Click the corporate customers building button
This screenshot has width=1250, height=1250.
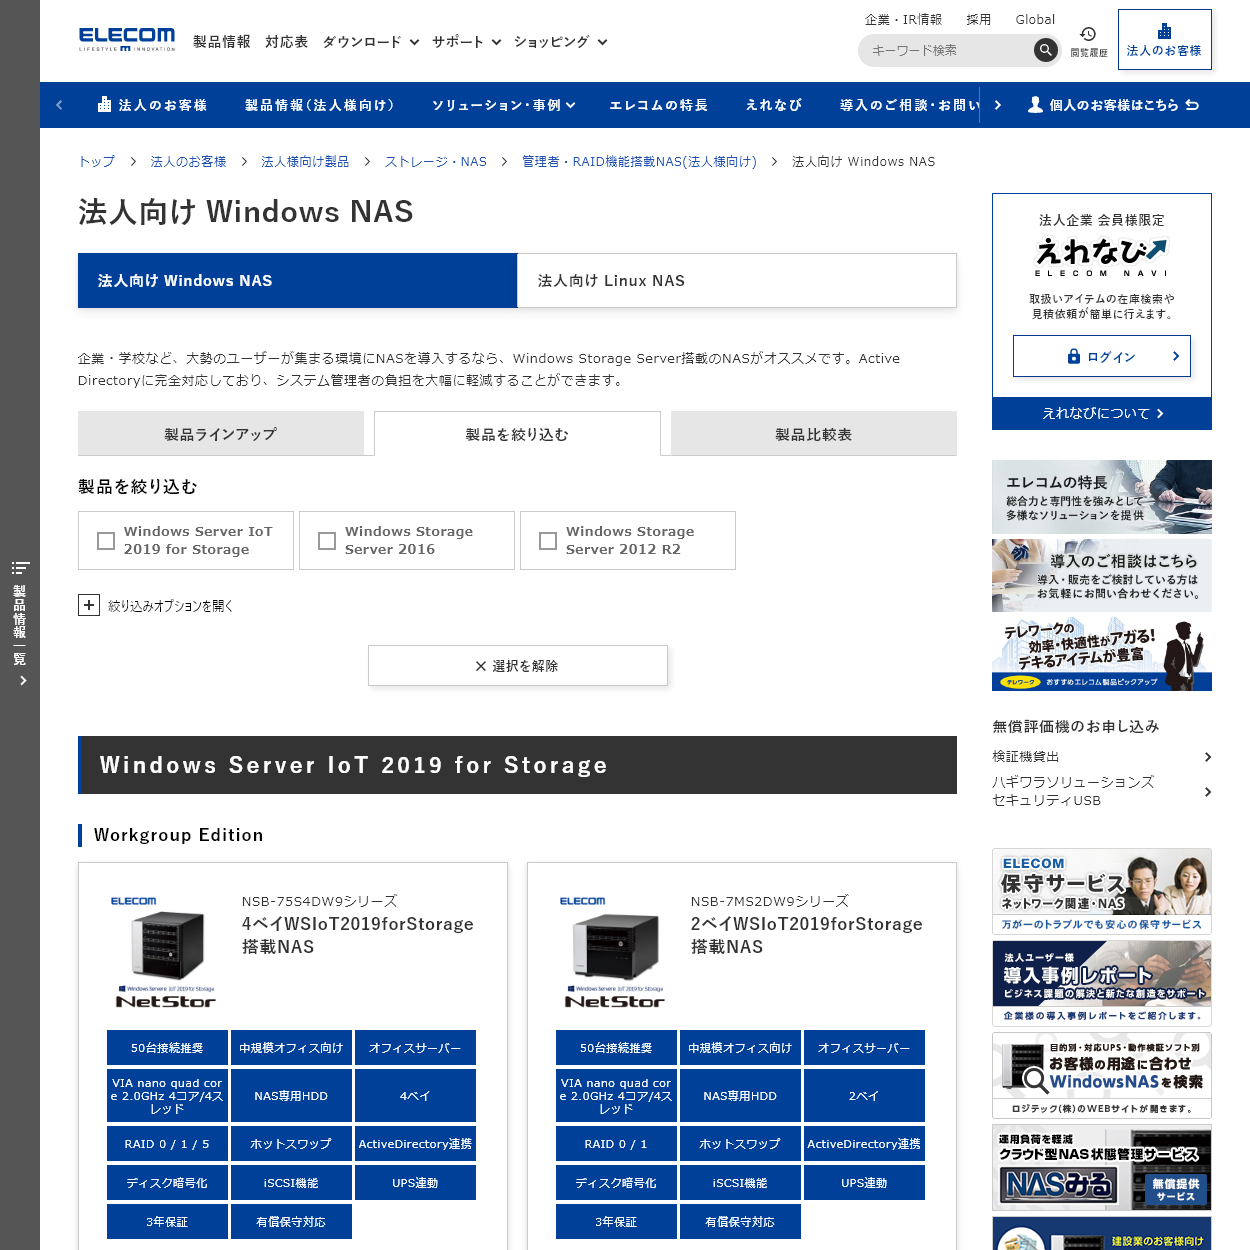1164,40
